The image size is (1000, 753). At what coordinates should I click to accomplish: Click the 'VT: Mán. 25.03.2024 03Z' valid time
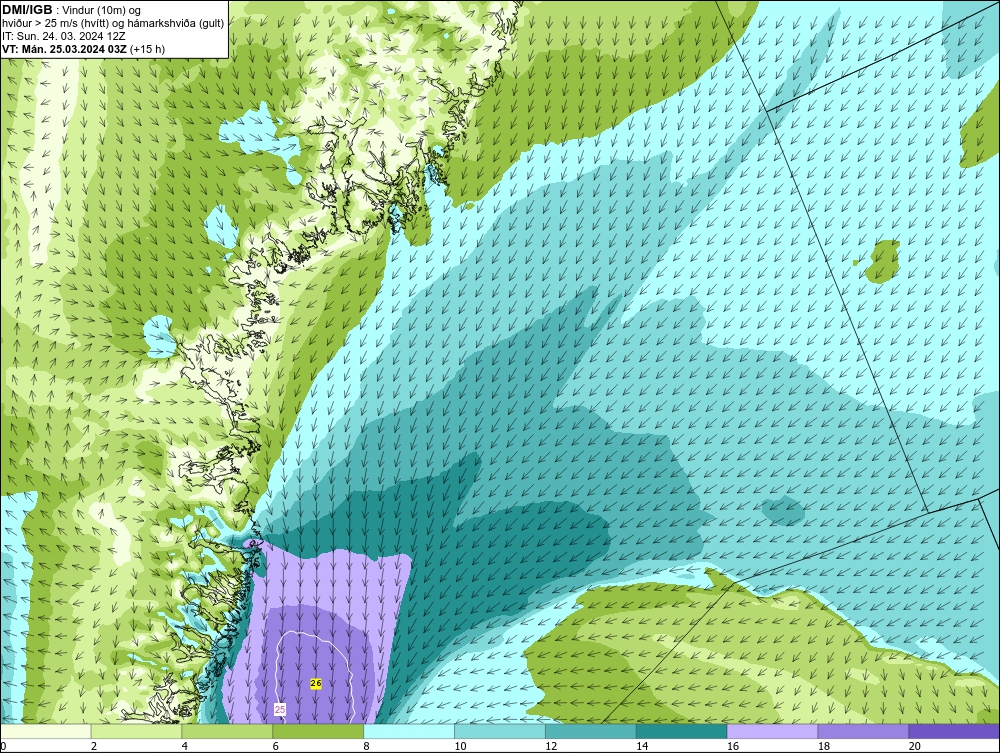tap(66, 49)
